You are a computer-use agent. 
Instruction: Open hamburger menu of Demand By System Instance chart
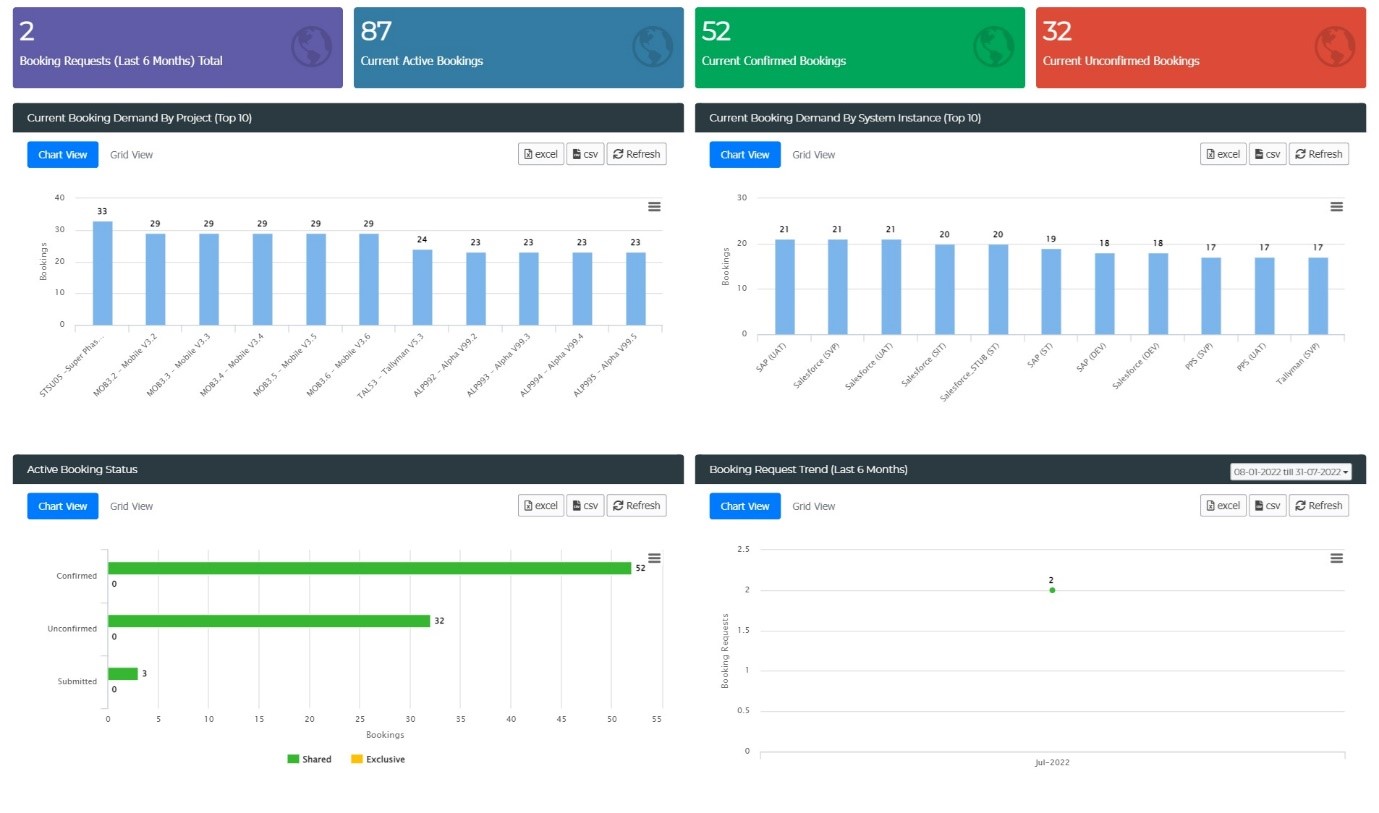tap(1336, 206)
